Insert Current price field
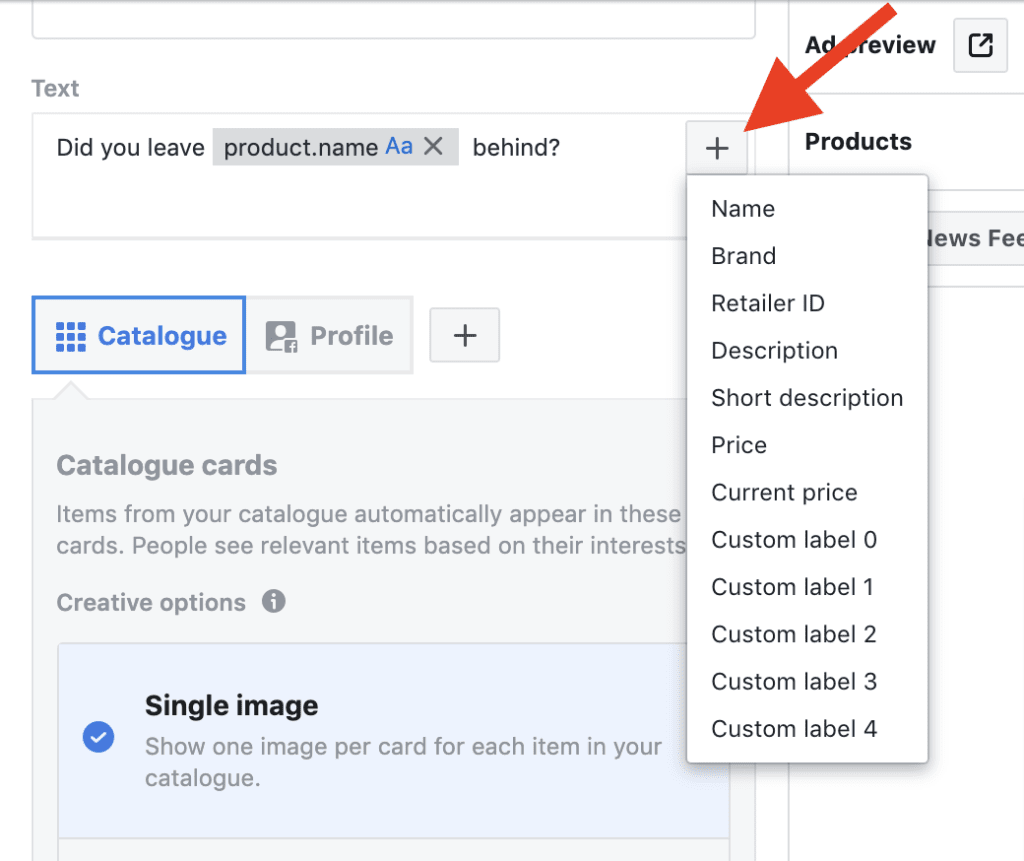1024x861 pixels. [x=784, y=493]
